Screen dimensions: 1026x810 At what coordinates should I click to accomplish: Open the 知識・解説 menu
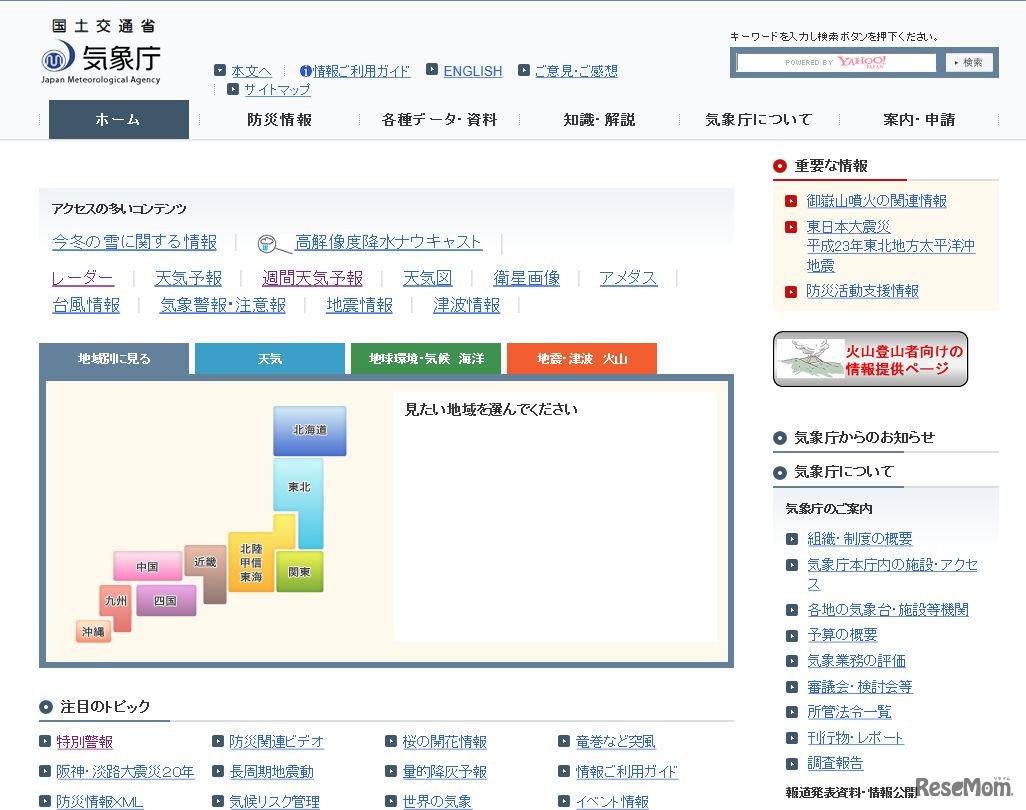coord(599,119)
